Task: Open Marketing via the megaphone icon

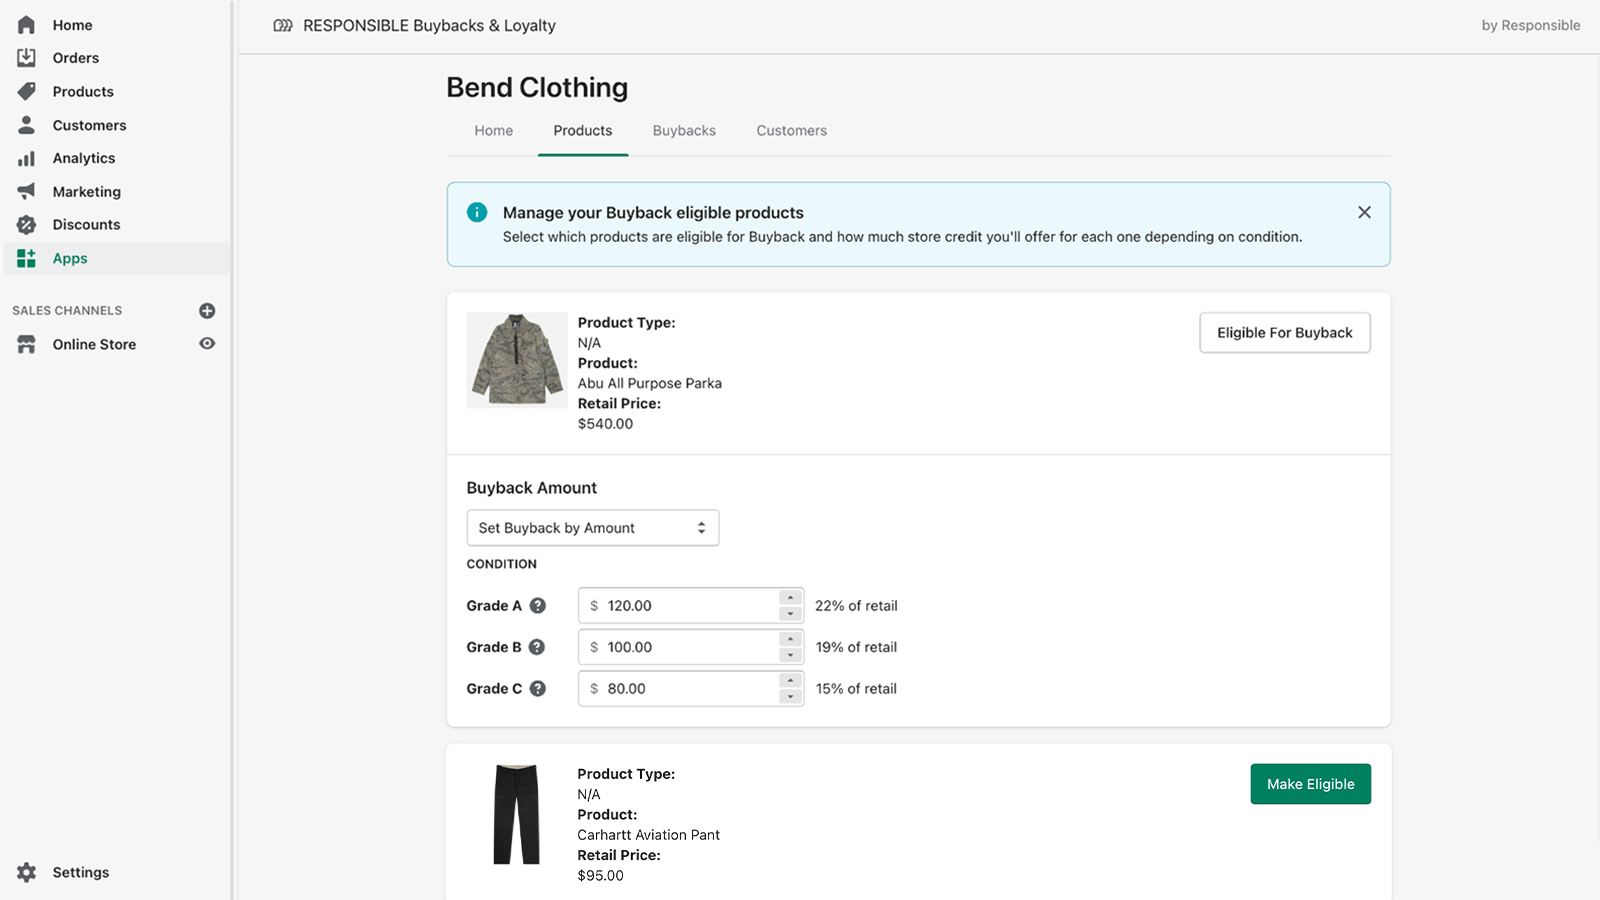Action: pos(27,191)
